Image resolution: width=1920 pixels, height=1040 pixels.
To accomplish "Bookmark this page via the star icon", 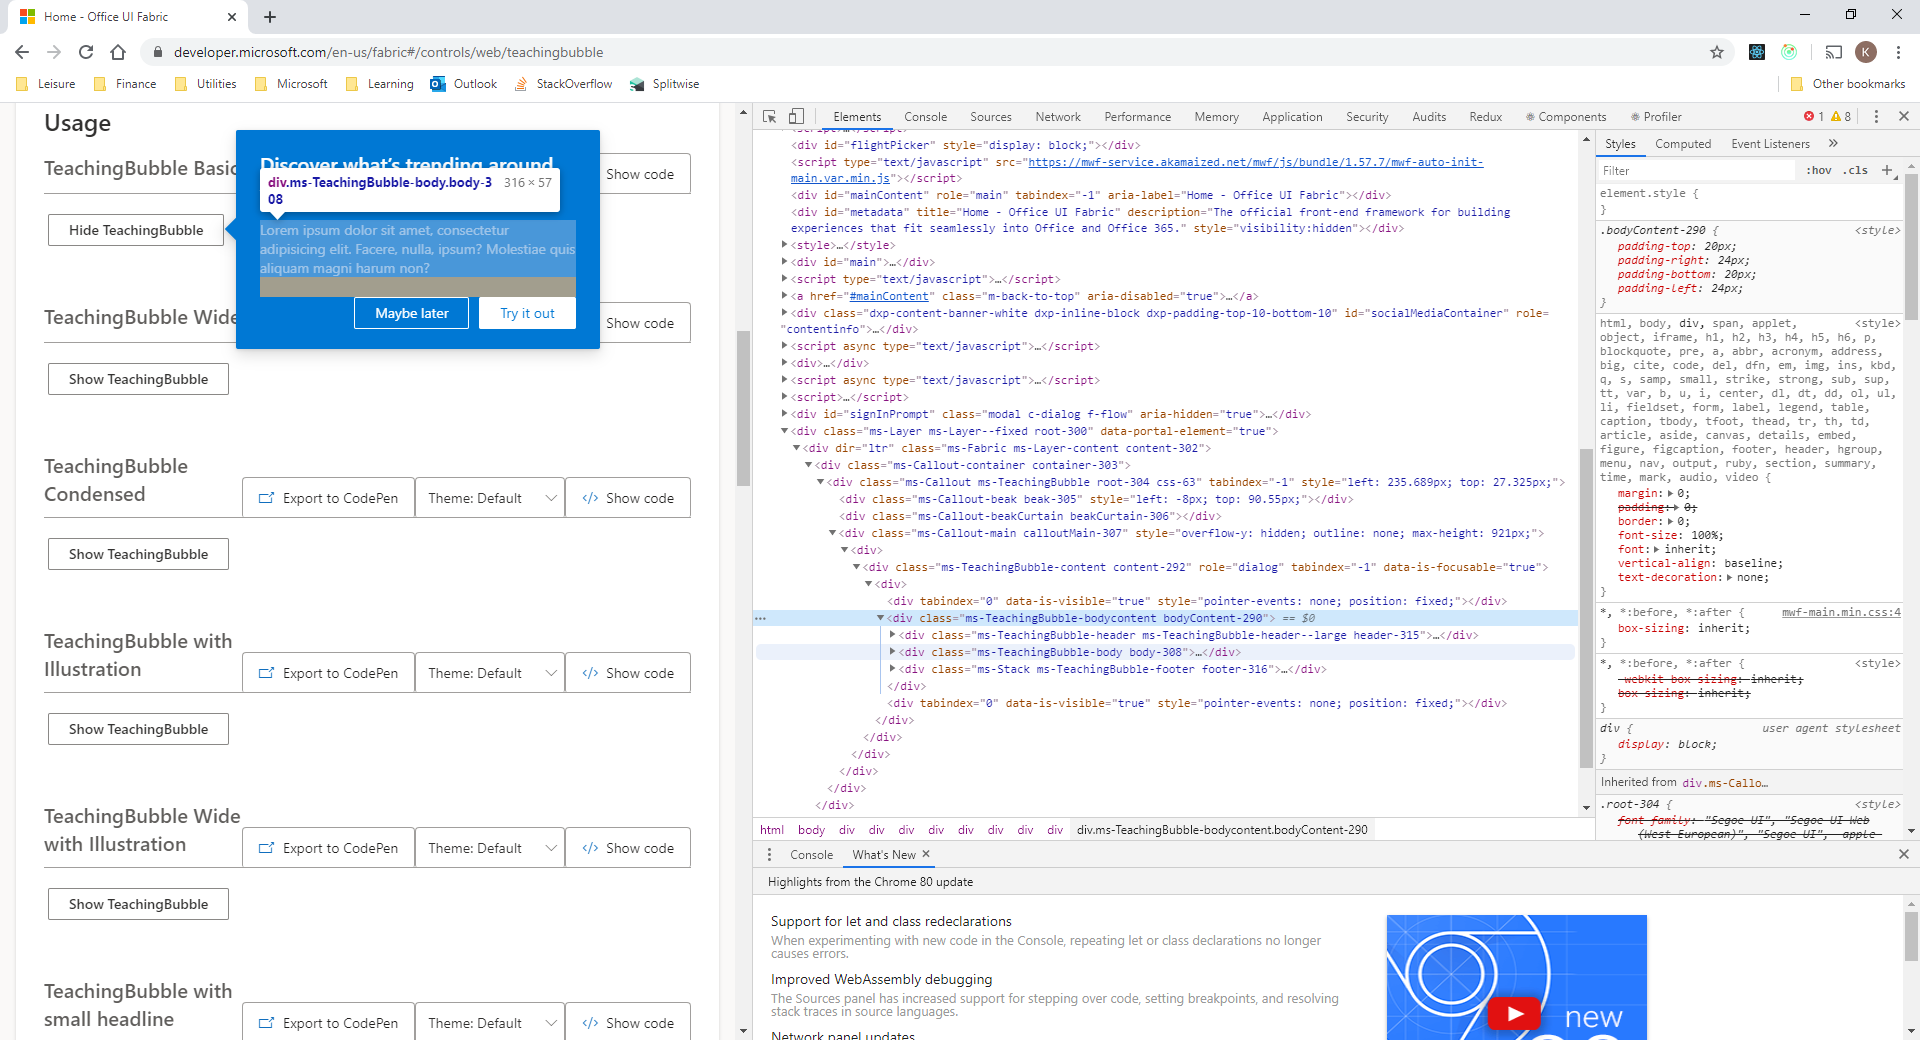I will pyautogui.click(x=1716, y=52).
